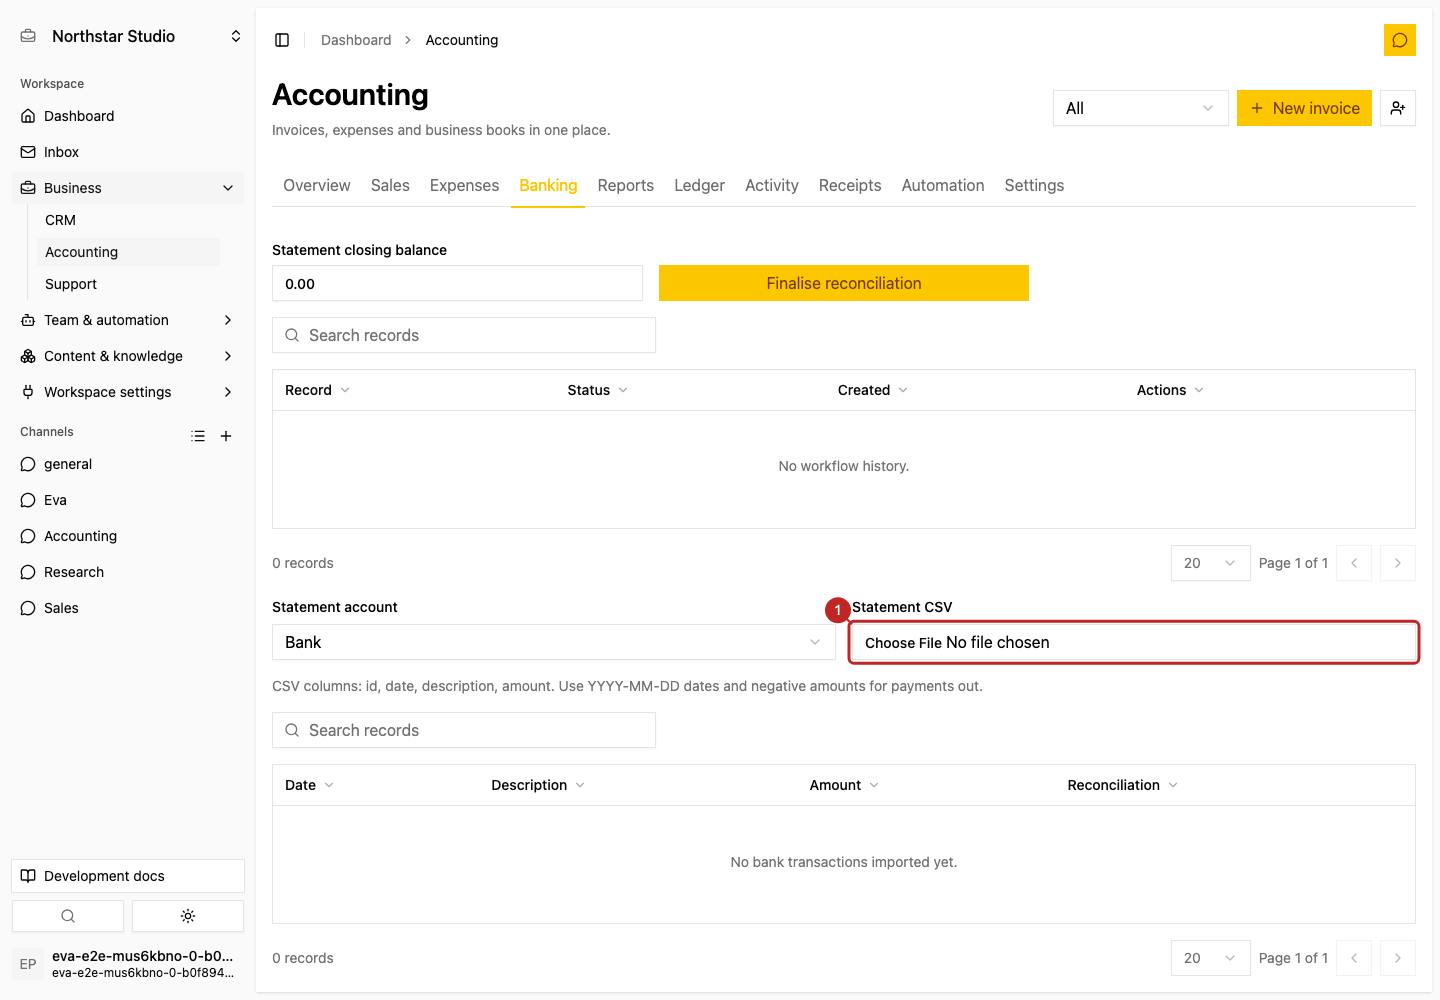Sort by the Amount column header

click(844, 785)
